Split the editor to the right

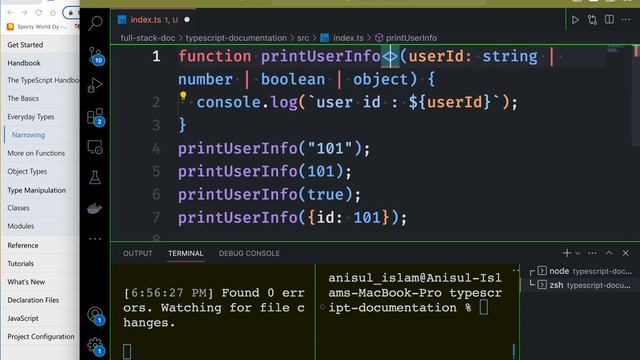(x=609, y=20)
